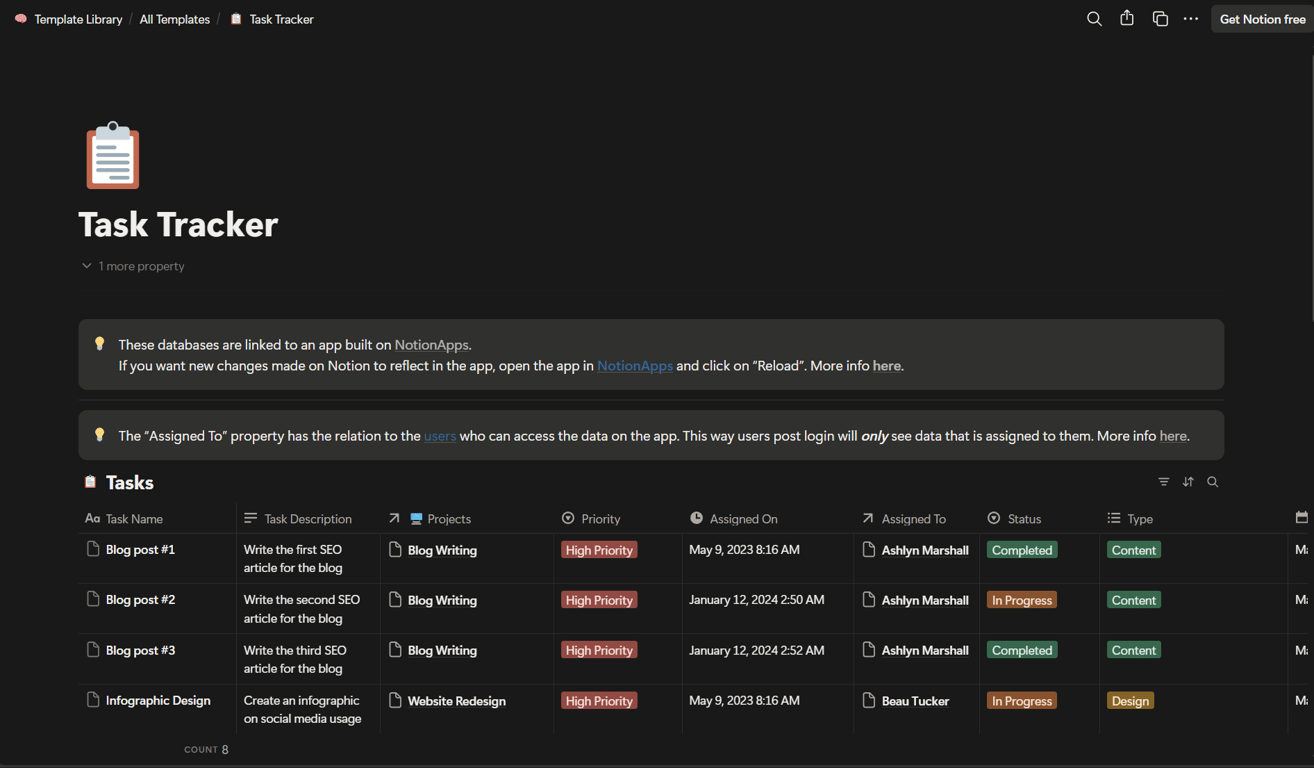Click the clipboard page icon above title

click(113, 156)
